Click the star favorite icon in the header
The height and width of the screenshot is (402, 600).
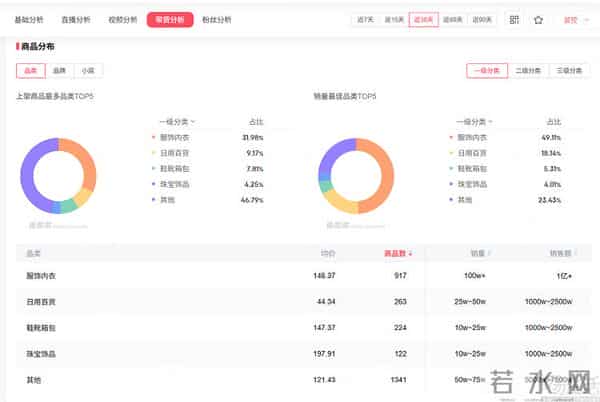tap(538, 20)
